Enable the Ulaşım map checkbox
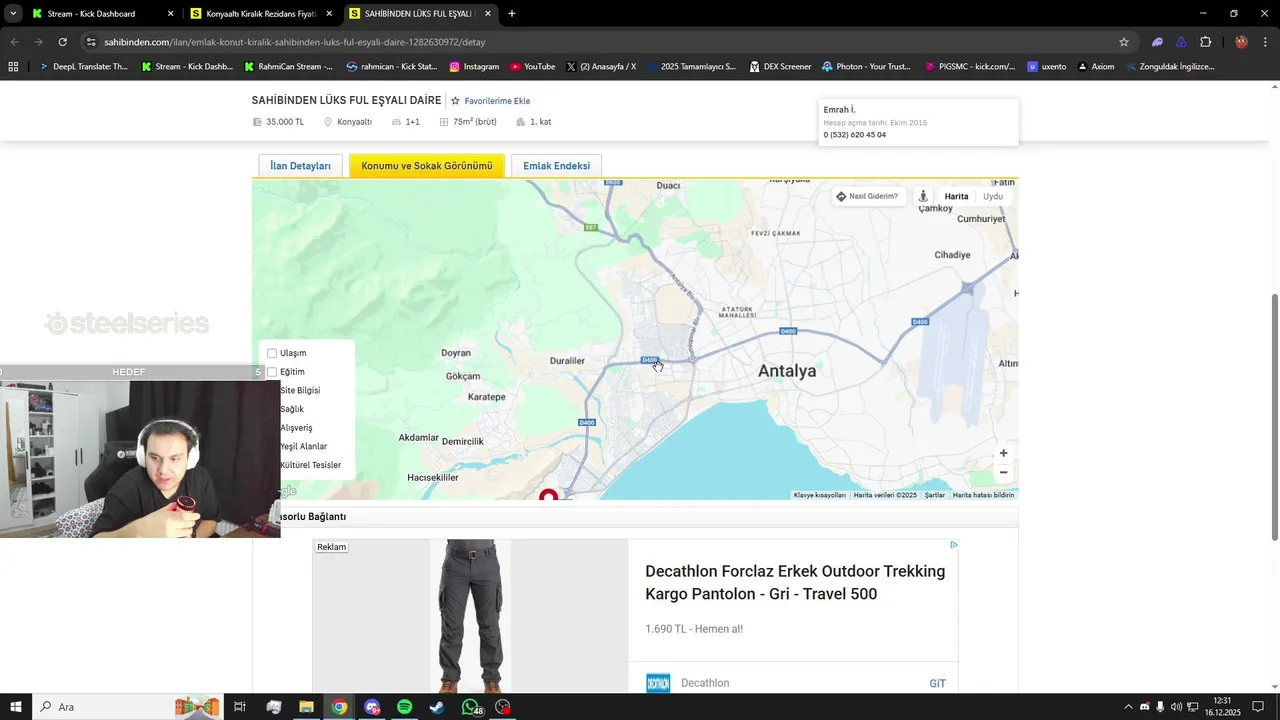The height and width of the screenshot is (720, 1280). pyautogui.click(x=272, y=353)
